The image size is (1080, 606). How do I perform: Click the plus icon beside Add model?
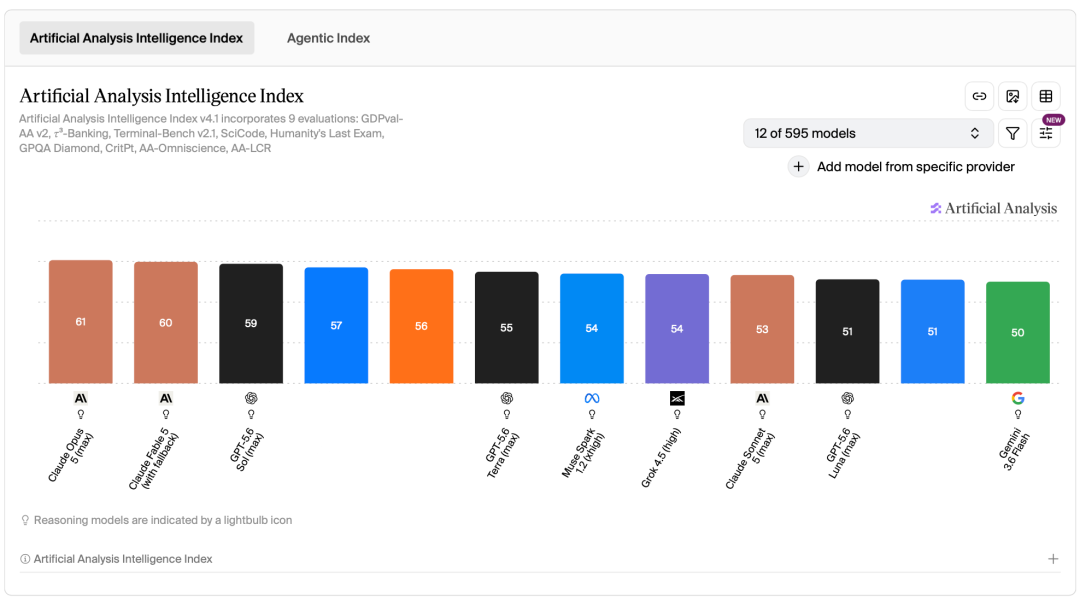[x=798, y=167]
